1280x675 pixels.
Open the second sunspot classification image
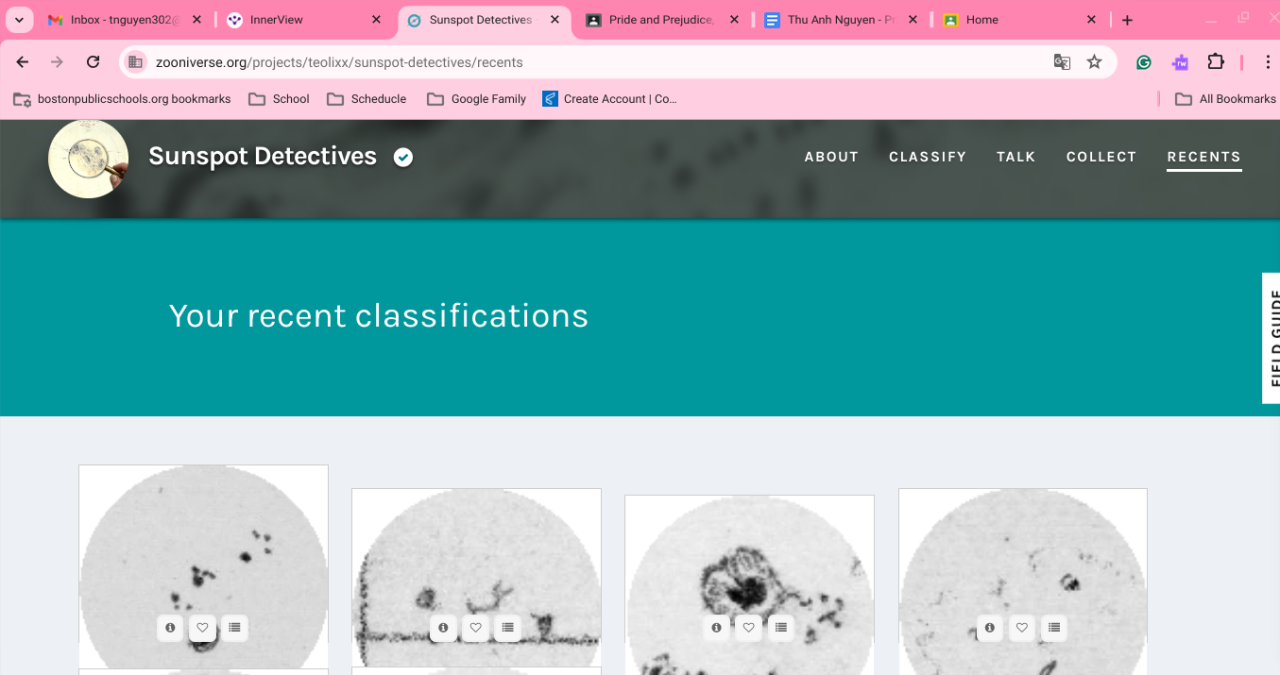(x=476, y=577)
